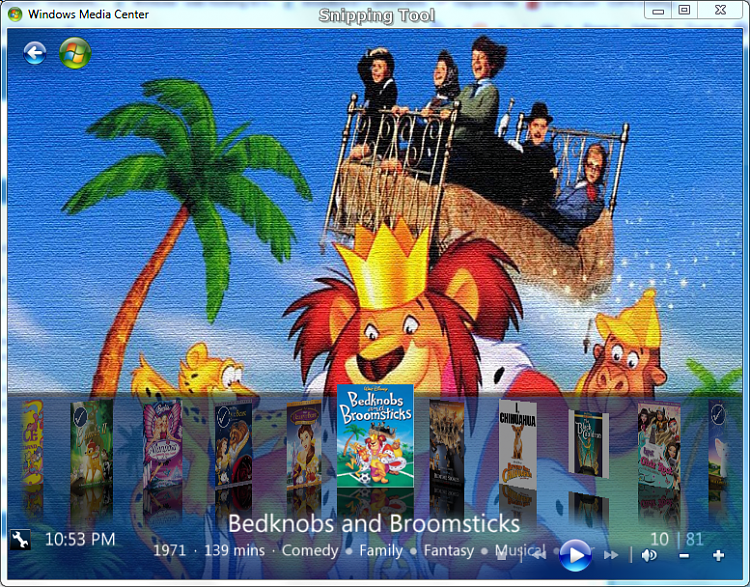
Task: Minimize the Windows Media Center window
Action: [658, 10]
